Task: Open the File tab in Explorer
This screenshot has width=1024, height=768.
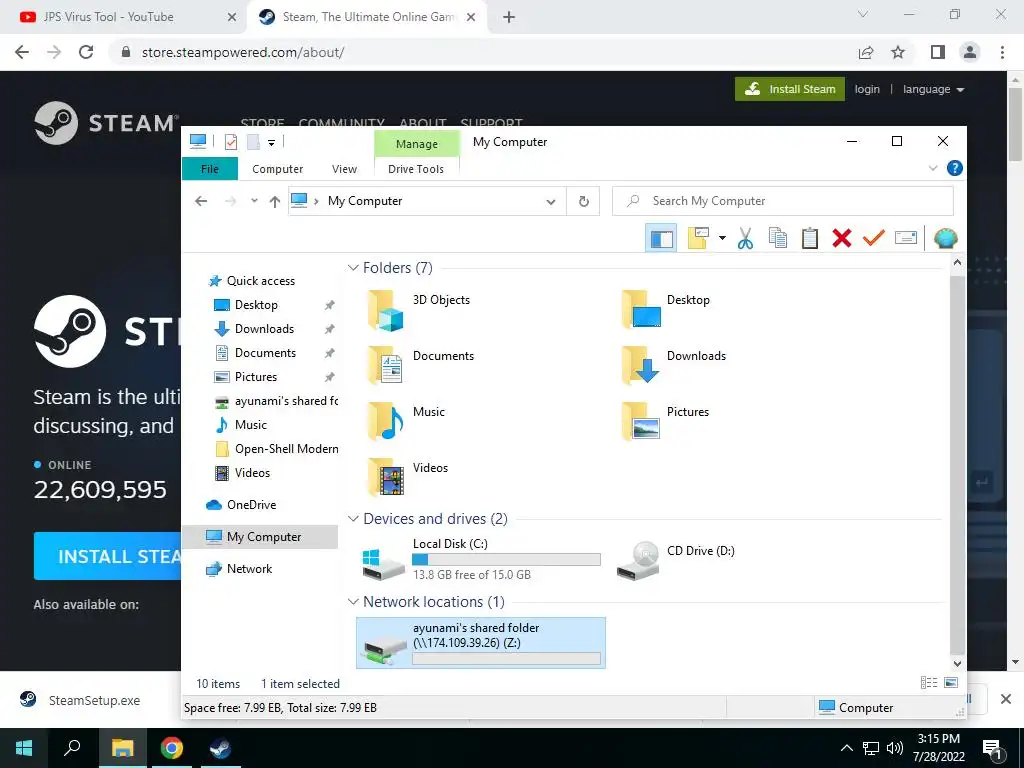Action: (210, 169)
